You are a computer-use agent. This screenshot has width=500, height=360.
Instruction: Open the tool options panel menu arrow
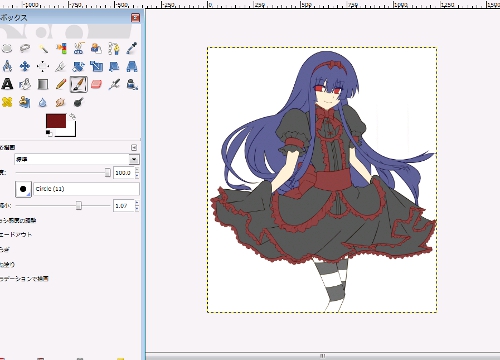click(x=134, y=147)
